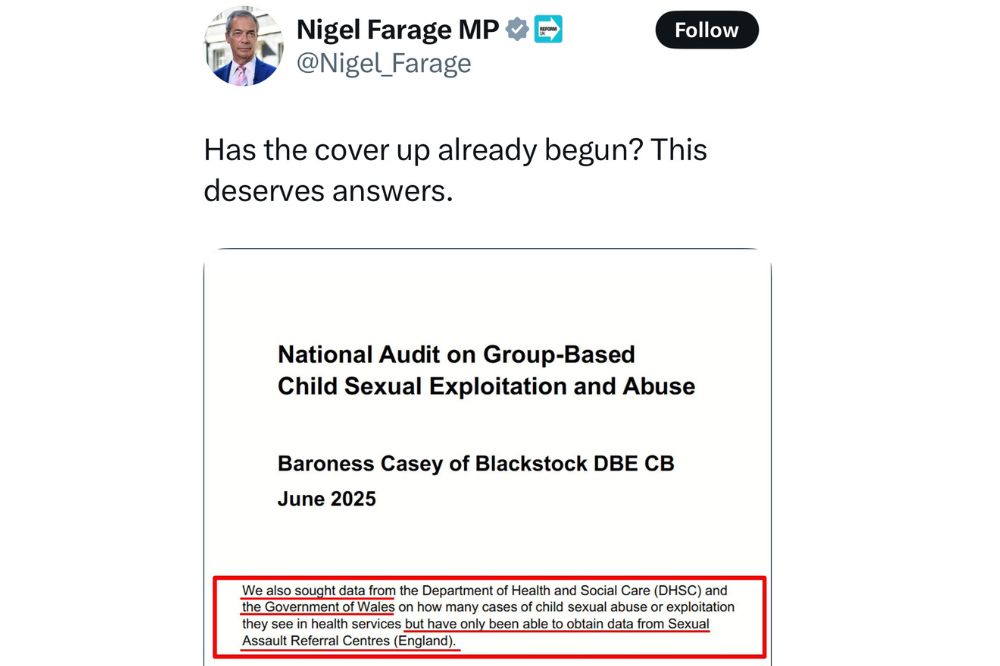Open Nigel Farage's profile picture
1000x666 pixels.
point(244,46)
